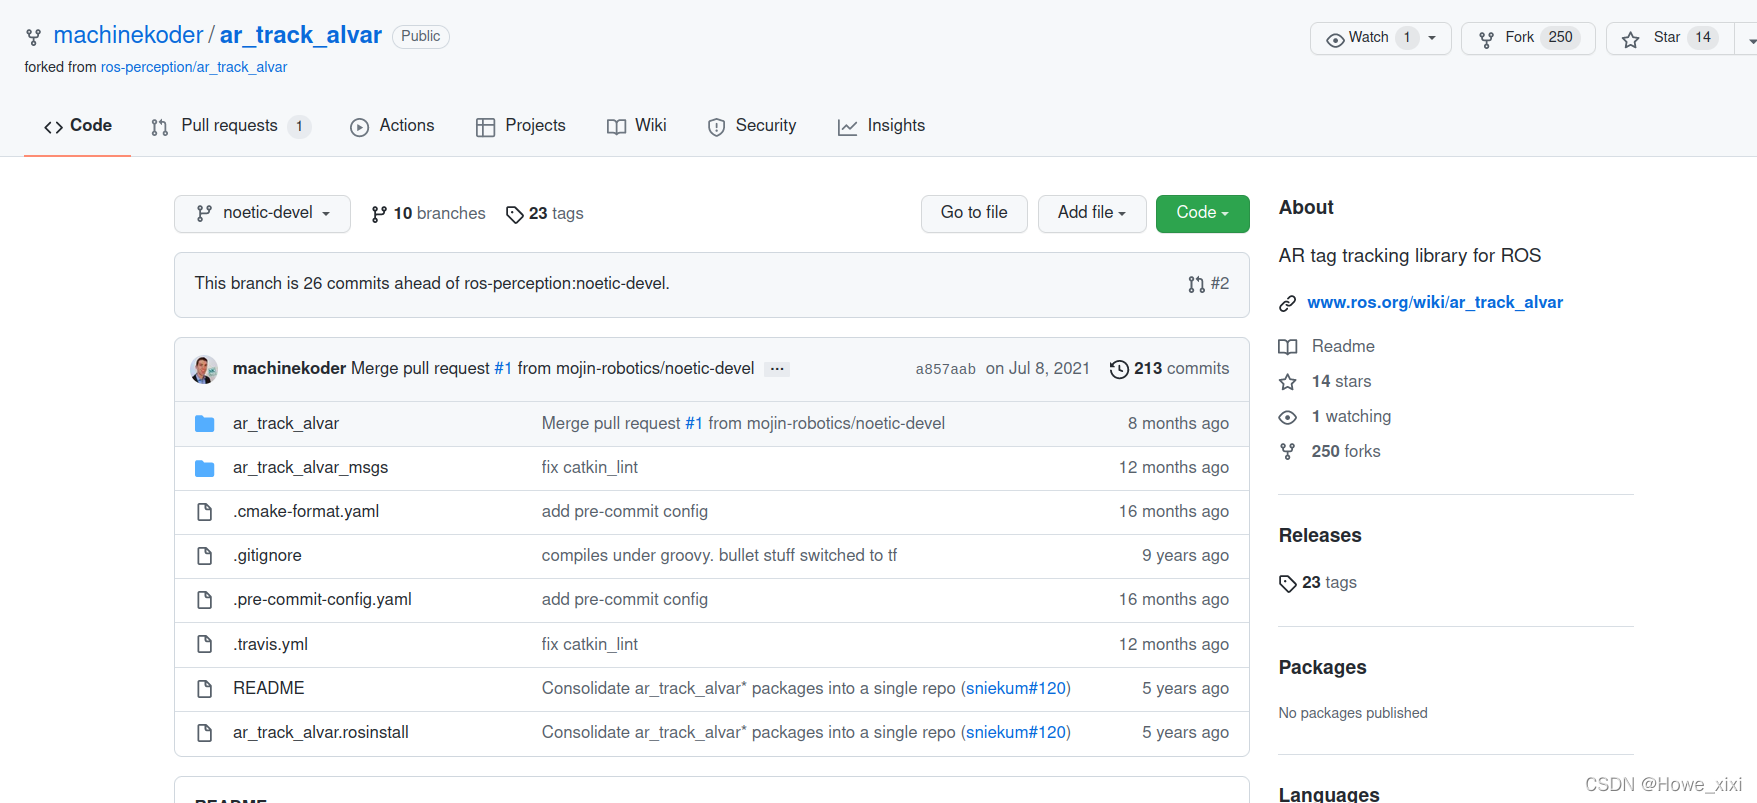1757x803 pixels.
Task: Click the pull request icon beside #2
Action: tap(1196, 284)
